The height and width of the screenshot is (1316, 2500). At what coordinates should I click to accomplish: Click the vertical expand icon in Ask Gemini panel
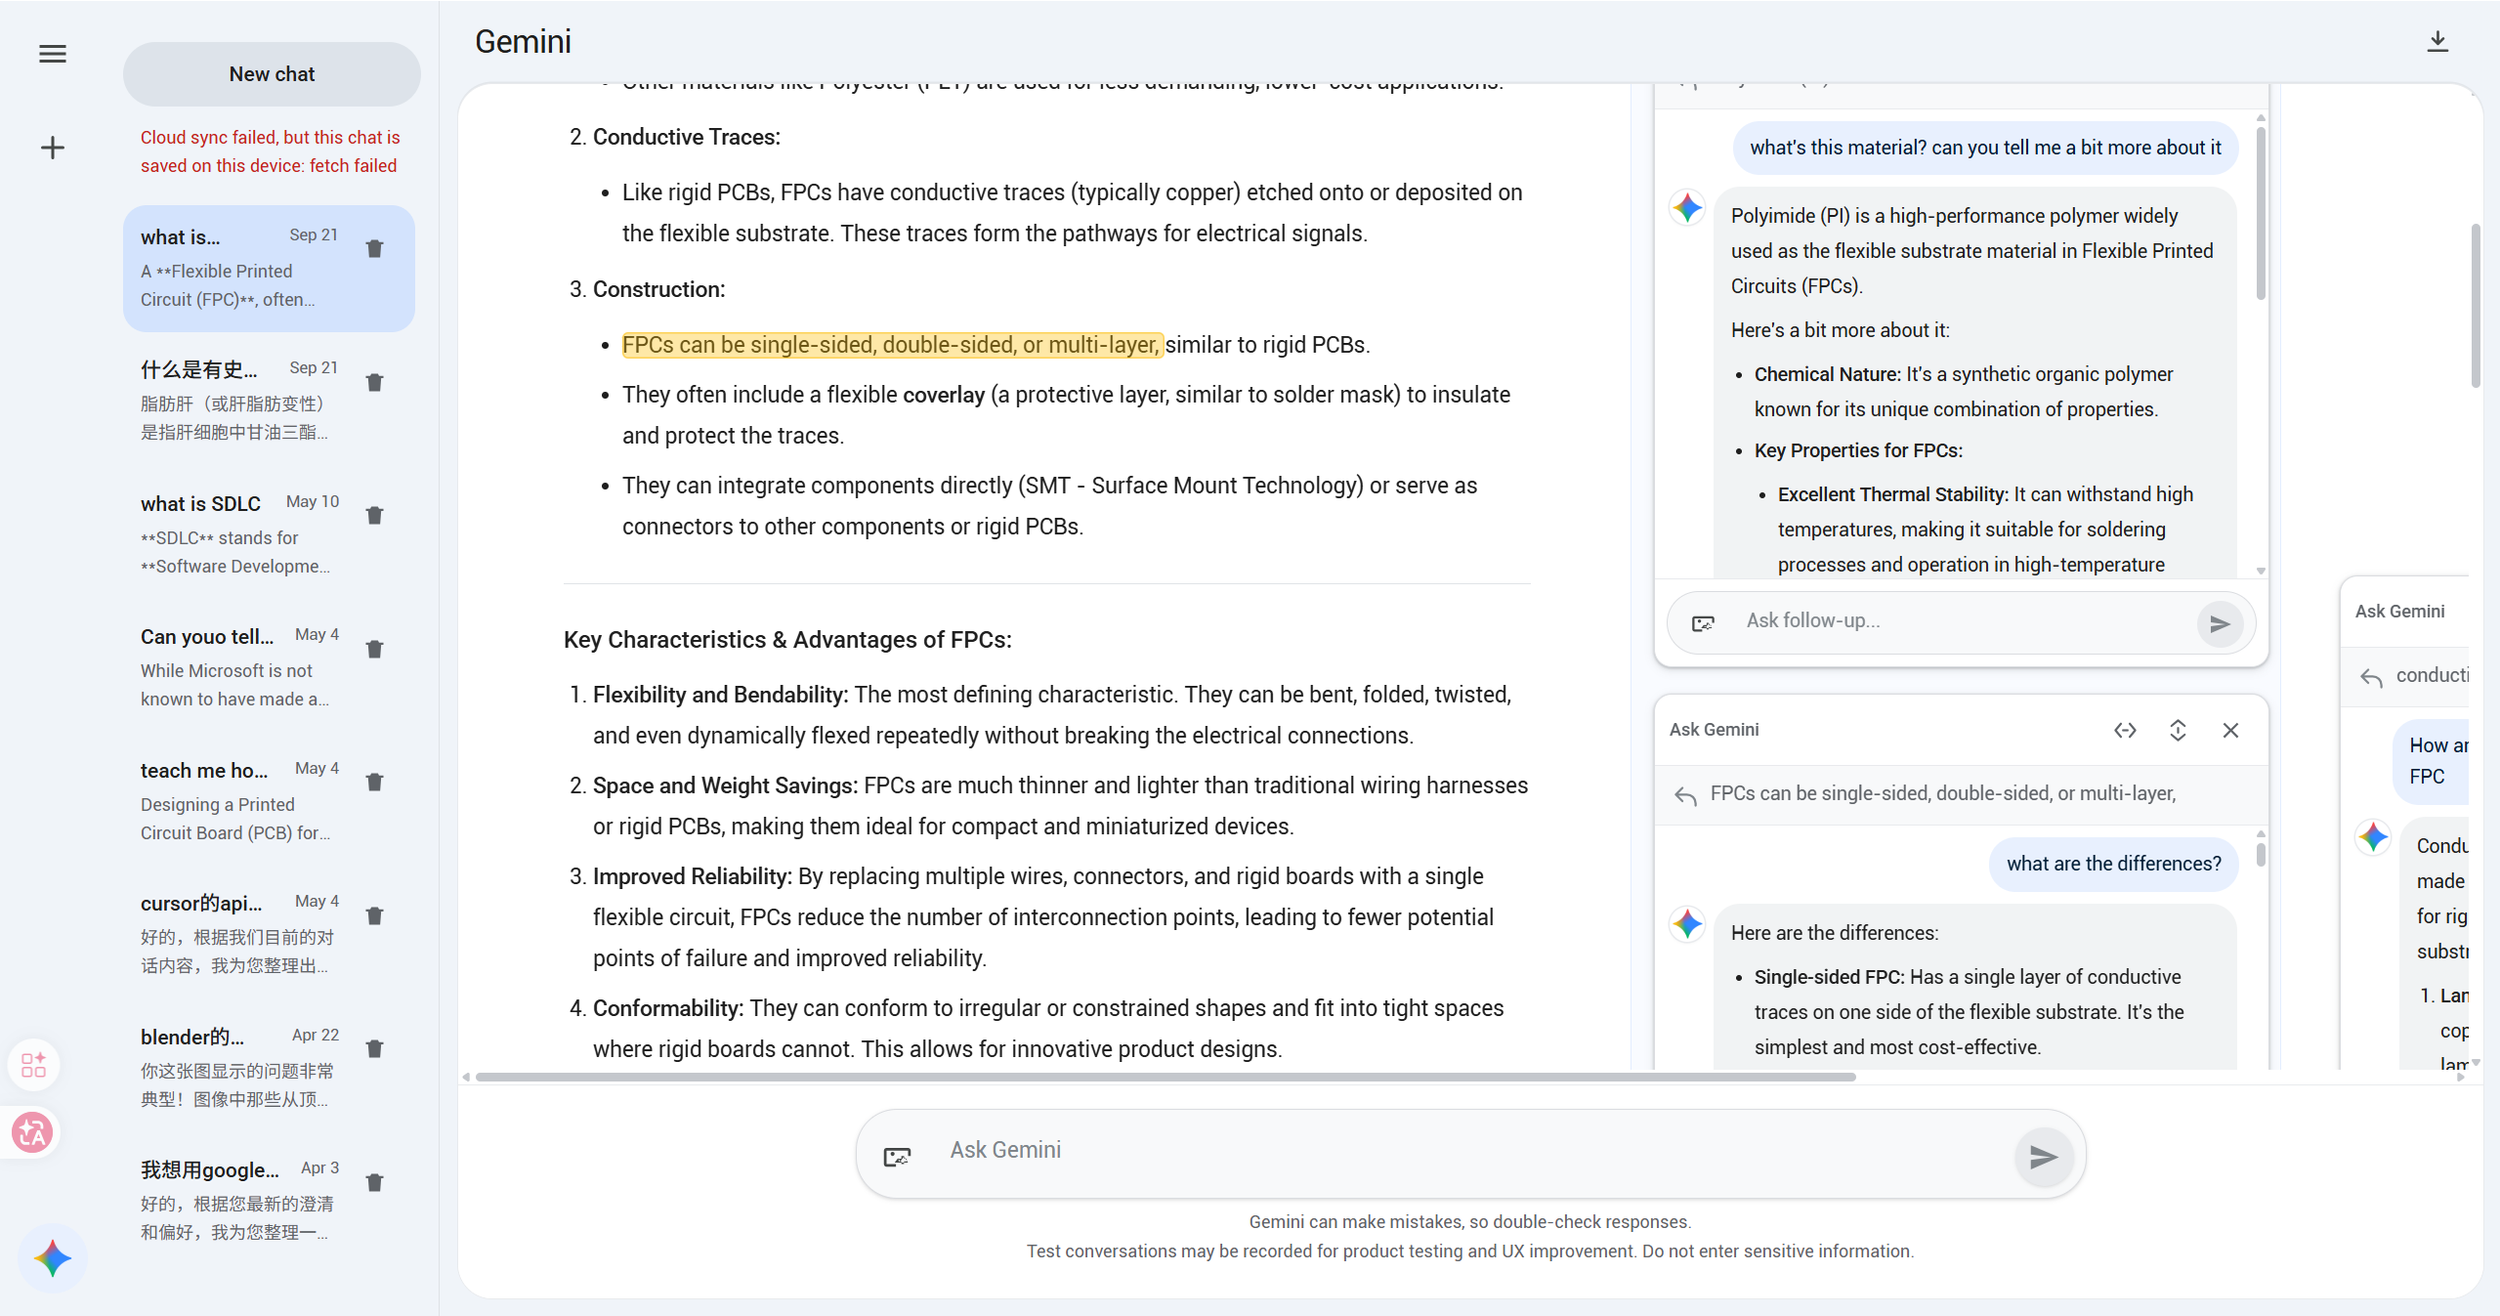click(2178, 731)
